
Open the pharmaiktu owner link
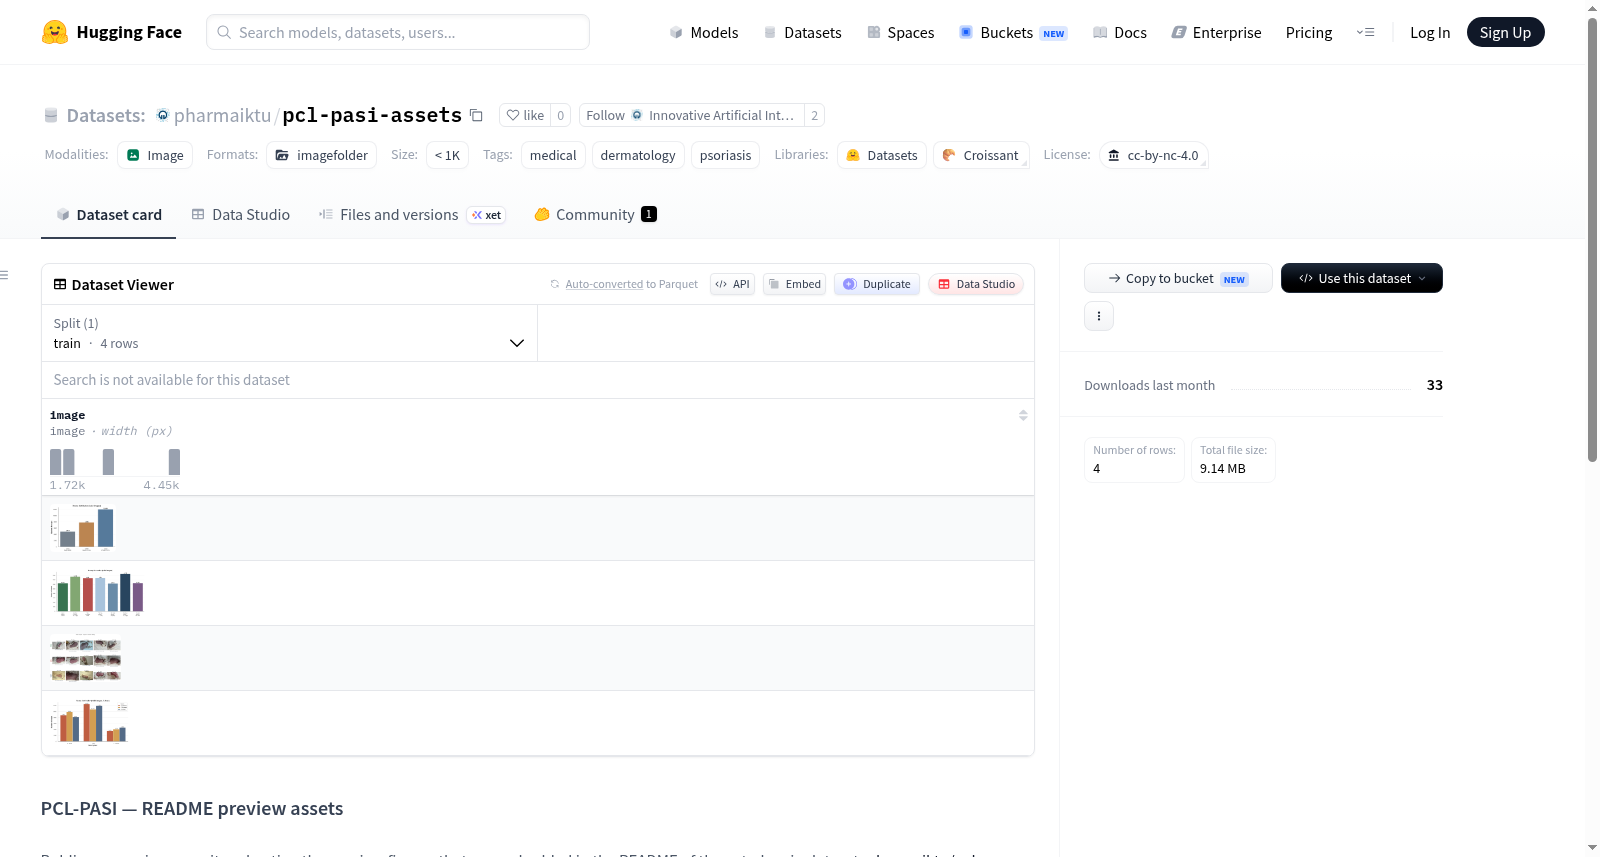[222, 115]
